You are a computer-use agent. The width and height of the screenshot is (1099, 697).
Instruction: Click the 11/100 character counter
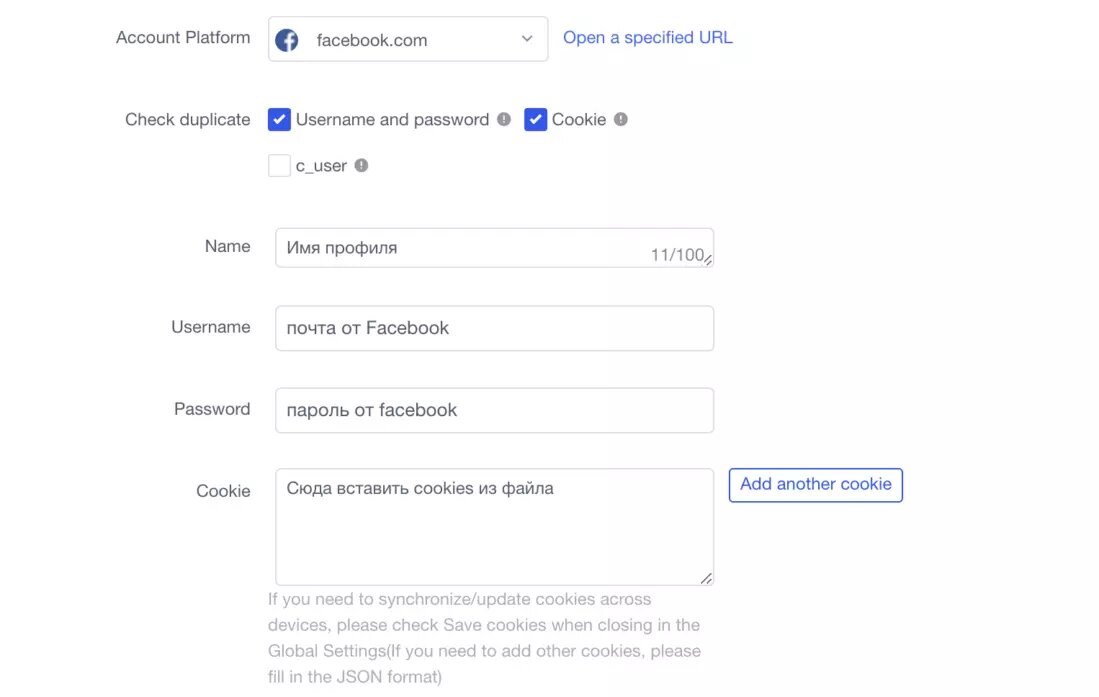[677, 255]
